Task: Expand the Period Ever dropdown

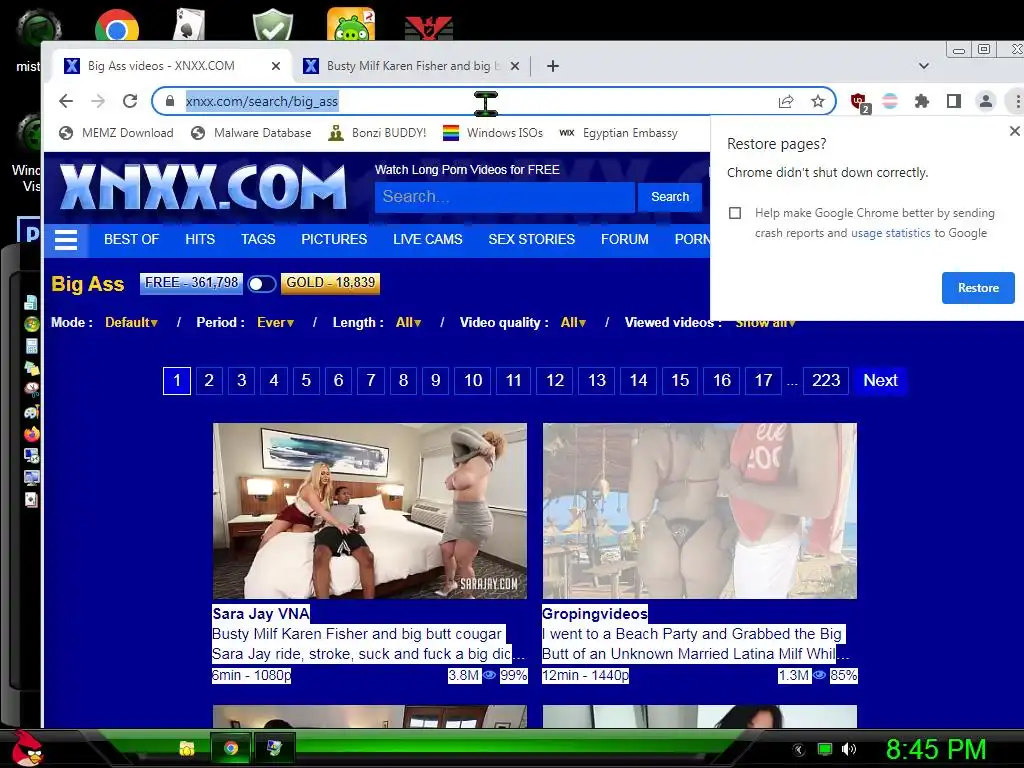Action: [276, 323]
